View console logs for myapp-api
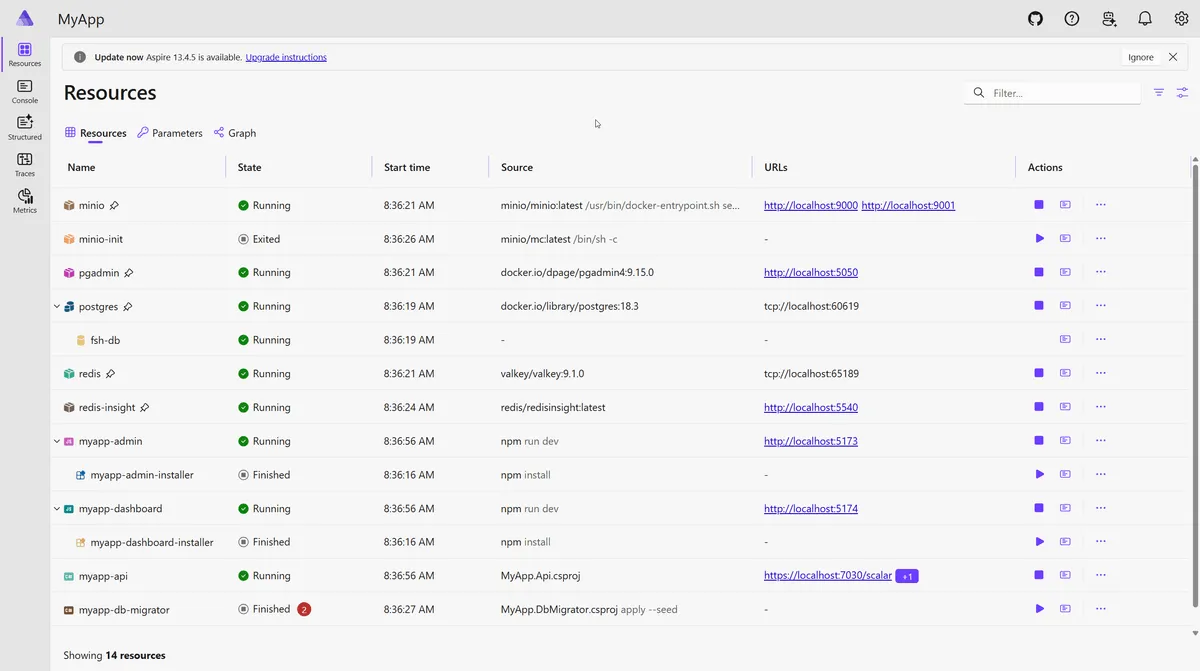 1065,575
